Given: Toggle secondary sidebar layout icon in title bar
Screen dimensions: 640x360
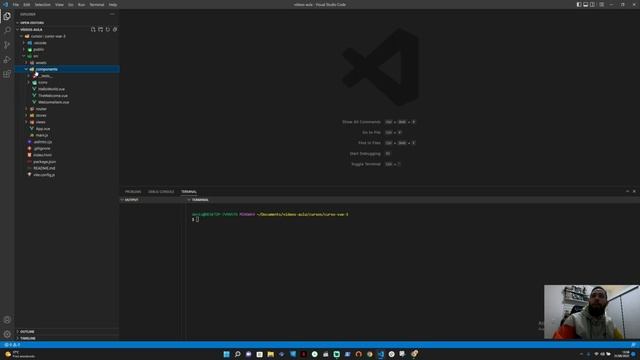Looking at the screenshot, I should pyautogui.click(x=592, y=4).
